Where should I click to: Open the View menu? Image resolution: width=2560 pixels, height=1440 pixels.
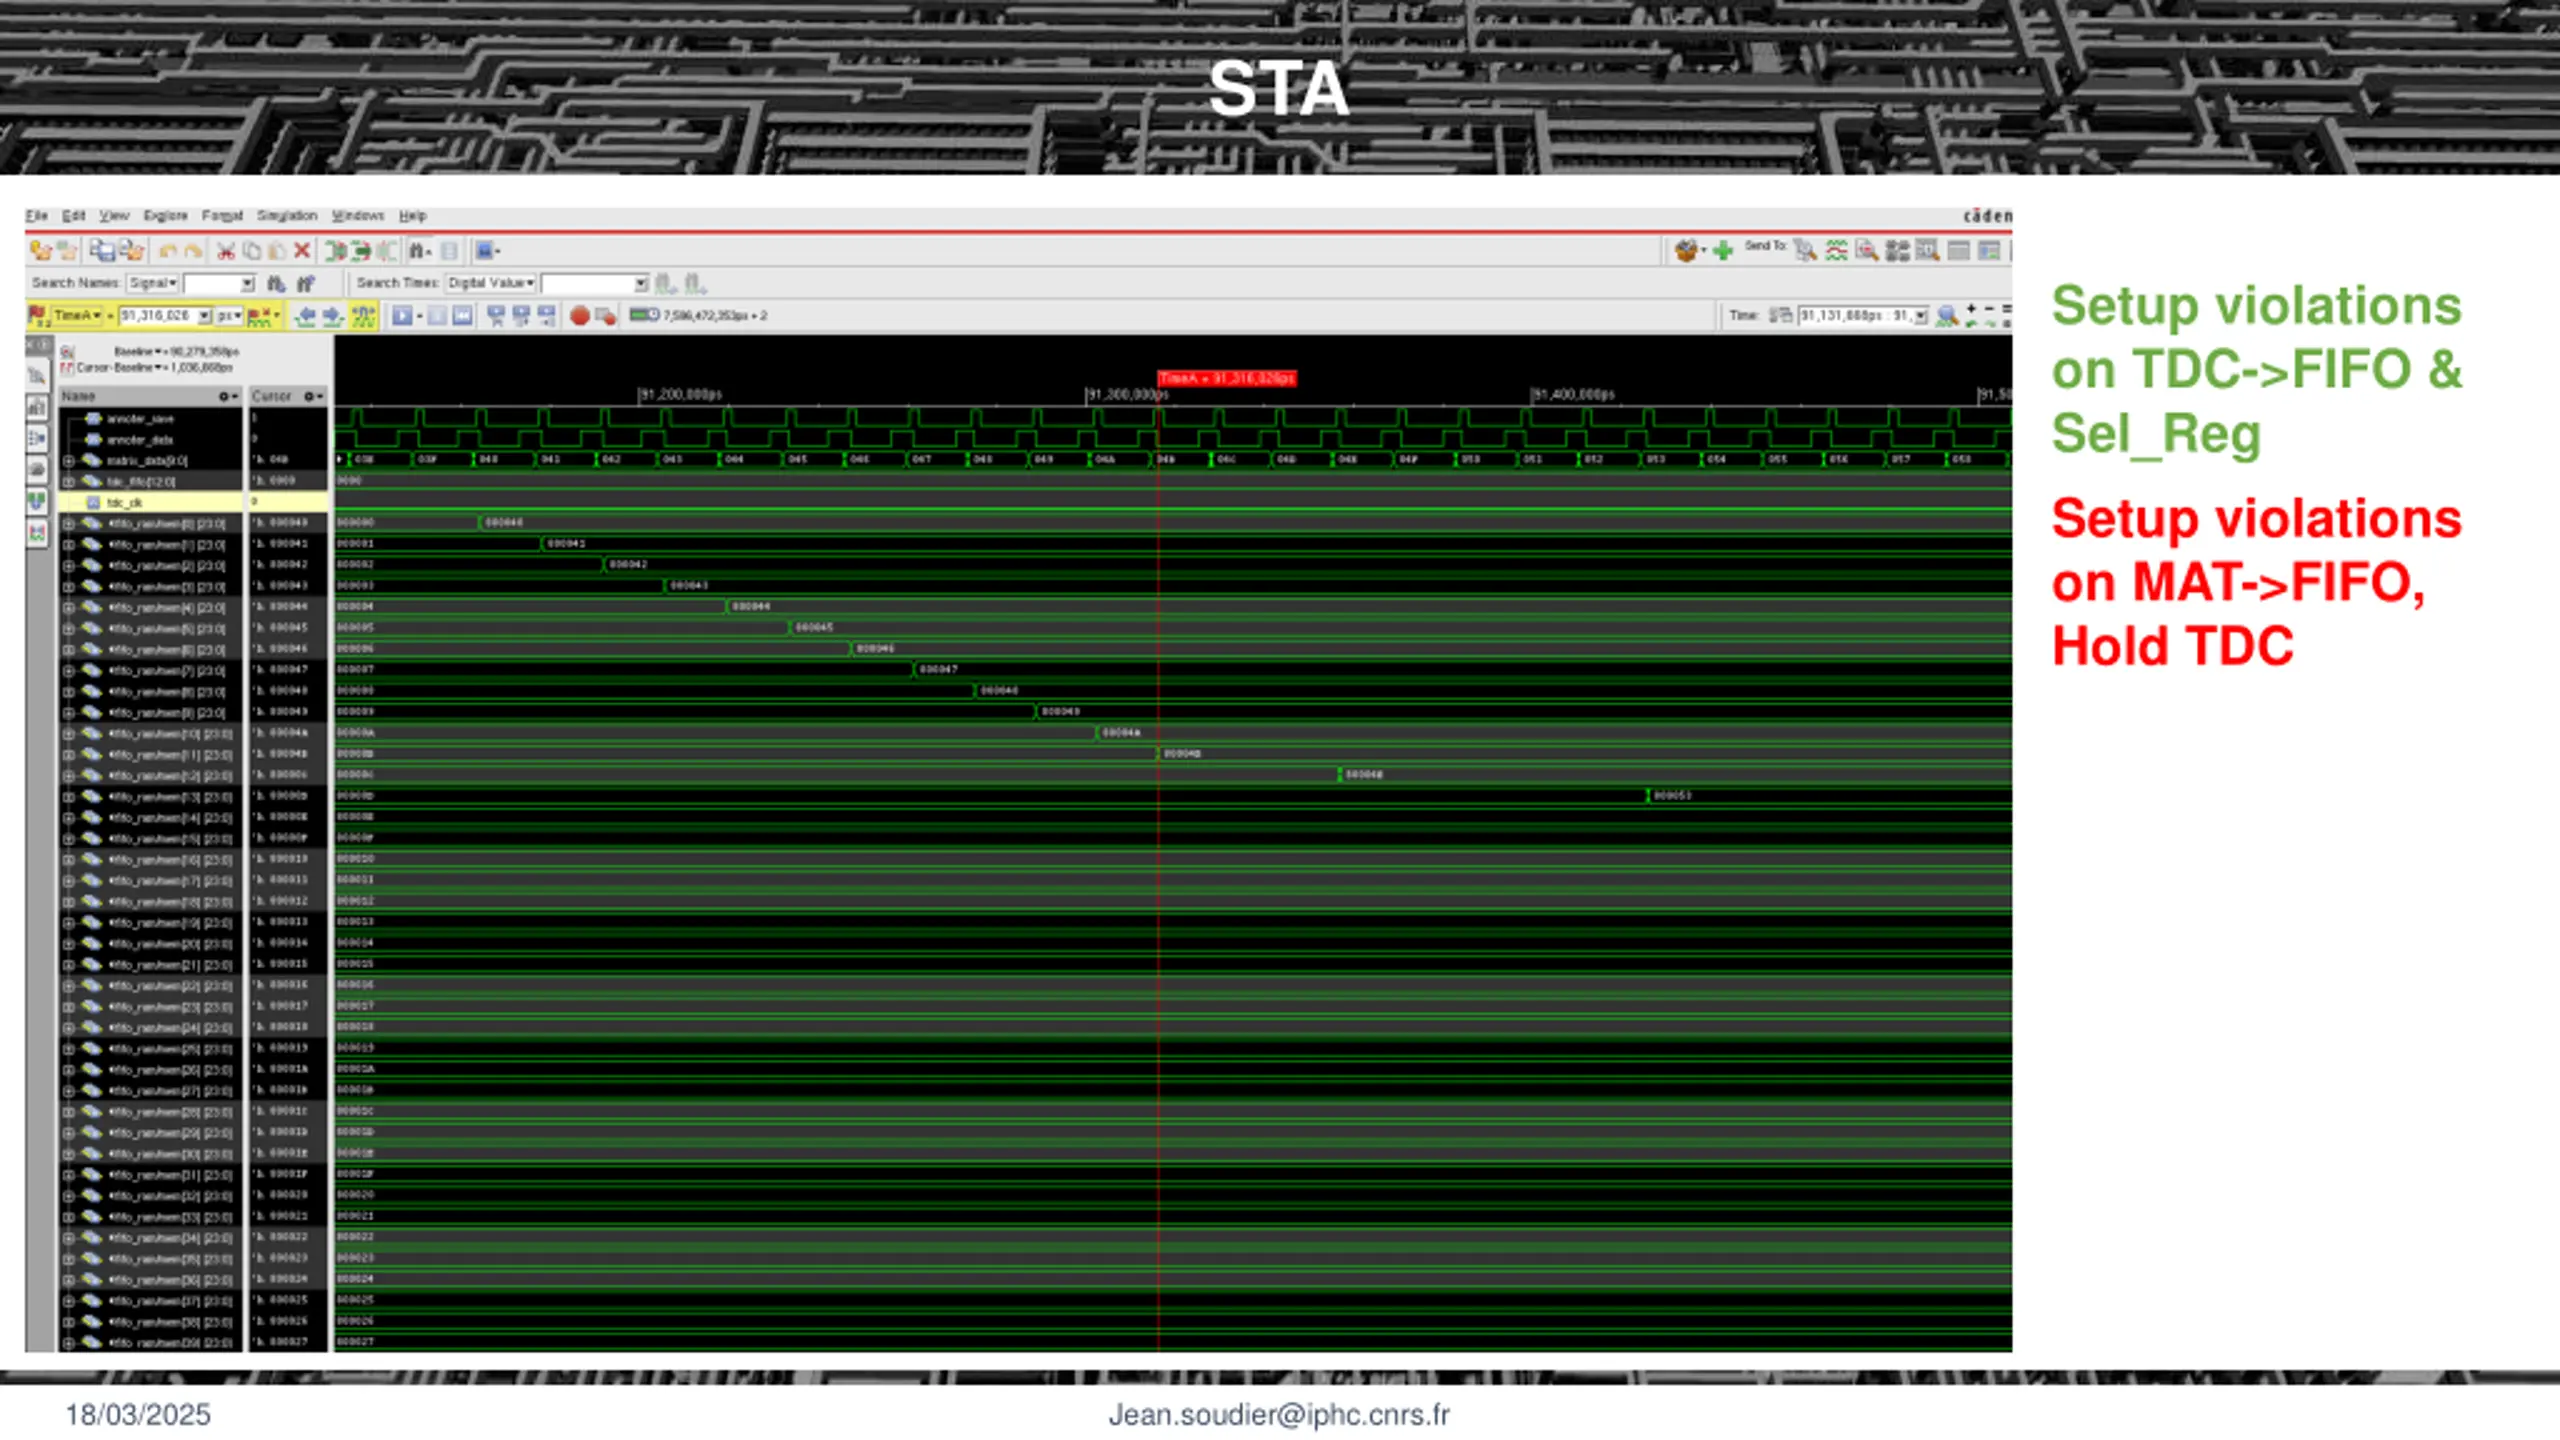(x=114, y=215)
